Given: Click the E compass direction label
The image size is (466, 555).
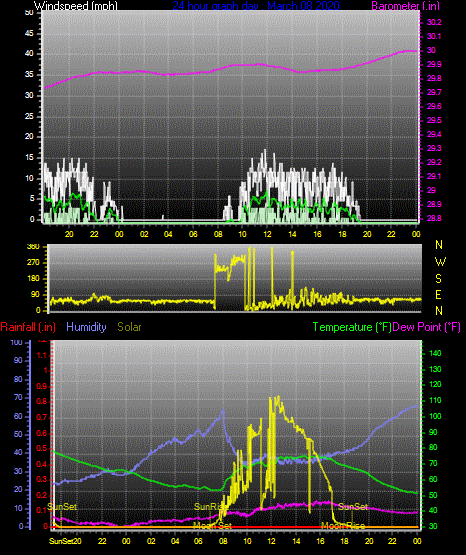Looking at the screenshot, I should [x=438, y=295].
